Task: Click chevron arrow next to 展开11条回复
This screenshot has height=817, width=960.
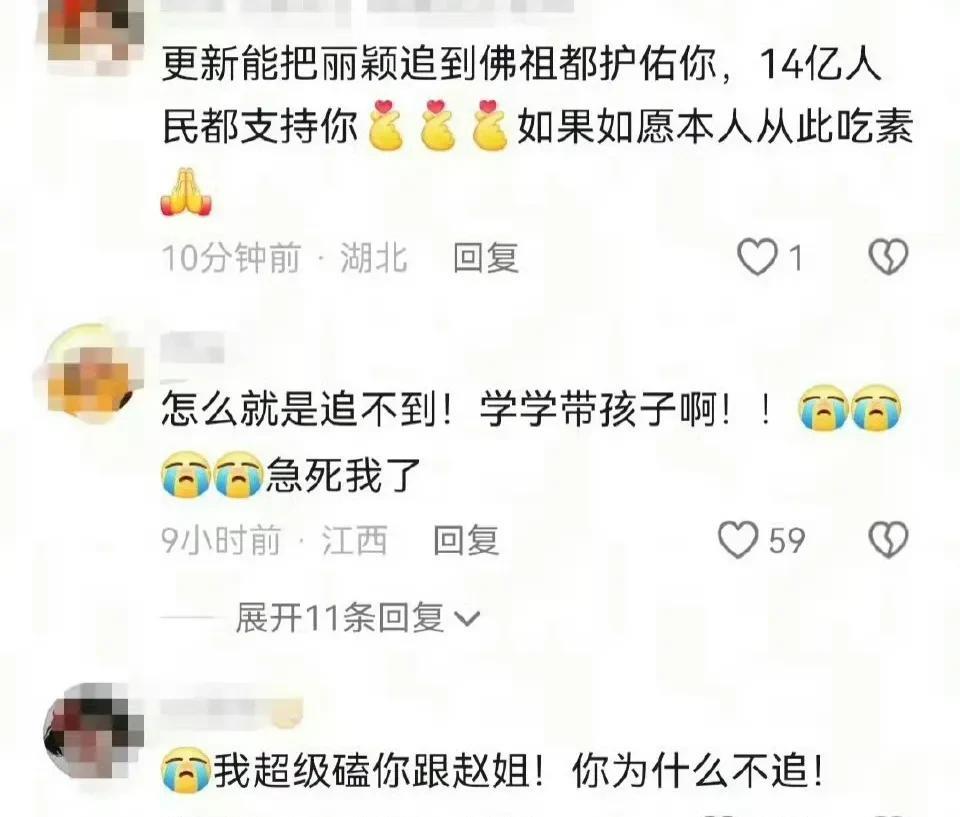Action: coord(468,619)
